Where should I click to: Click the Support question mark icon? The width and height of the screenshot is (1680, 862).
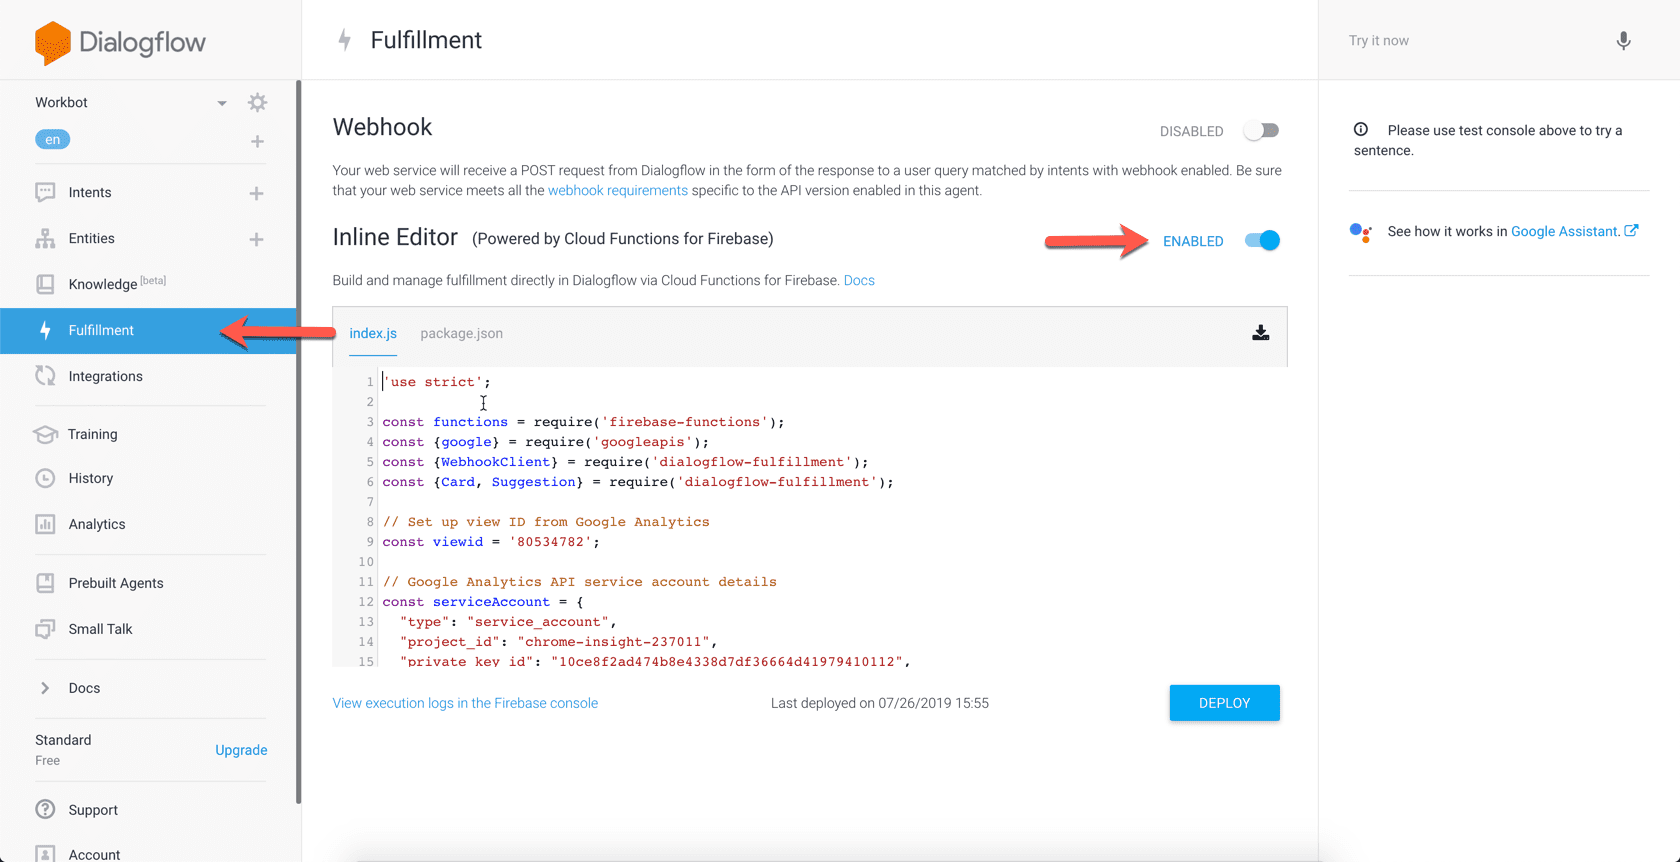click(45, 810)
